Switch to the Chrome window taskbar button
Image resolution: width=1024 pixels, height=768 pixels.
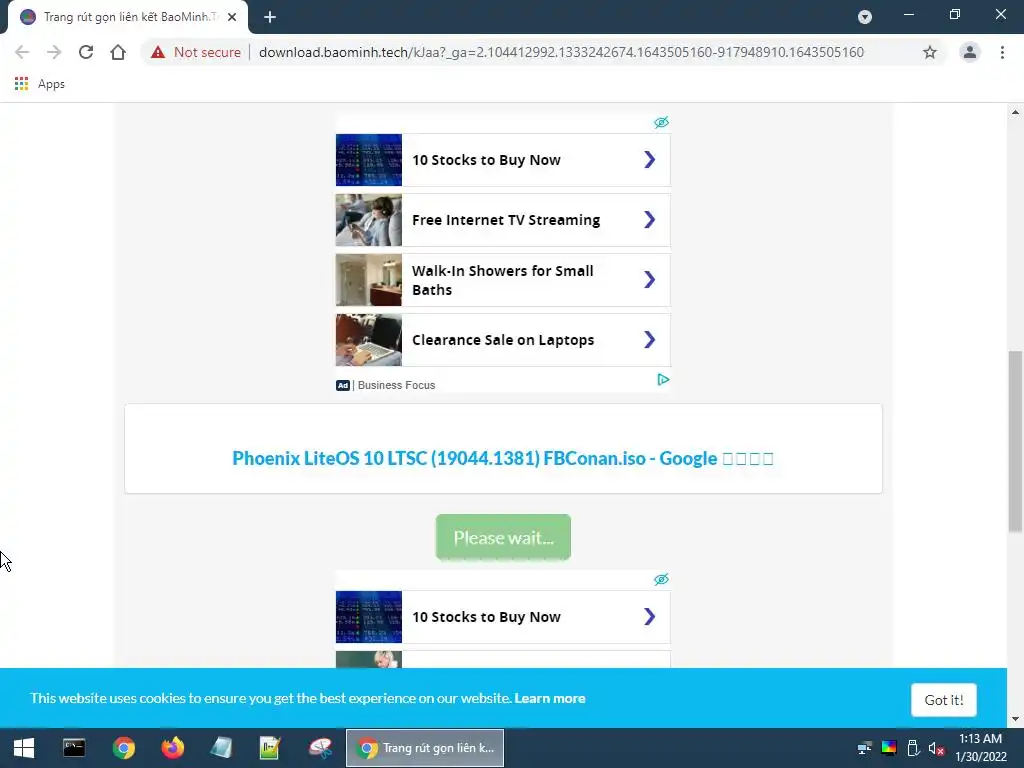pyautogui.click(x=425, y=748)
